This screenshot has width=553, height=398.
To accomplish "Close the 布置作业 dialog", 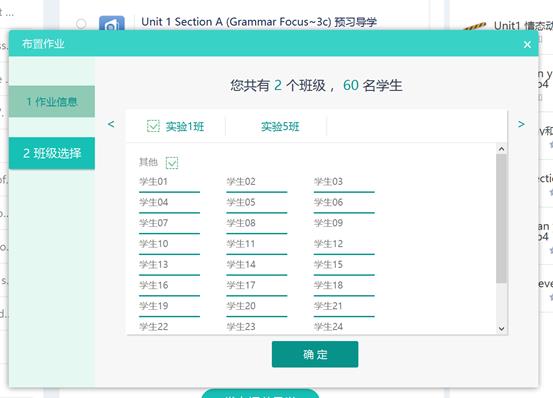I will 527,44.
